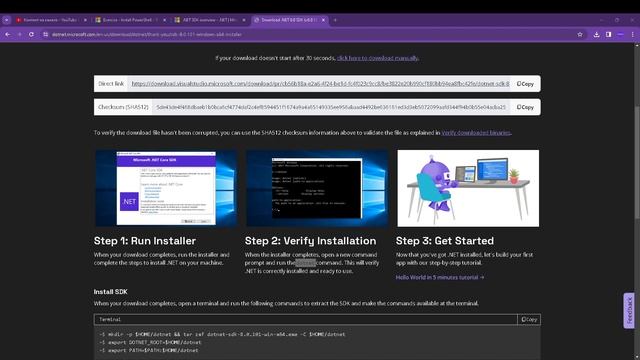This screenshot has width=640, height=360.
Task: Close the .NET SDK overview tab
Action: click(x=244, y=20)
